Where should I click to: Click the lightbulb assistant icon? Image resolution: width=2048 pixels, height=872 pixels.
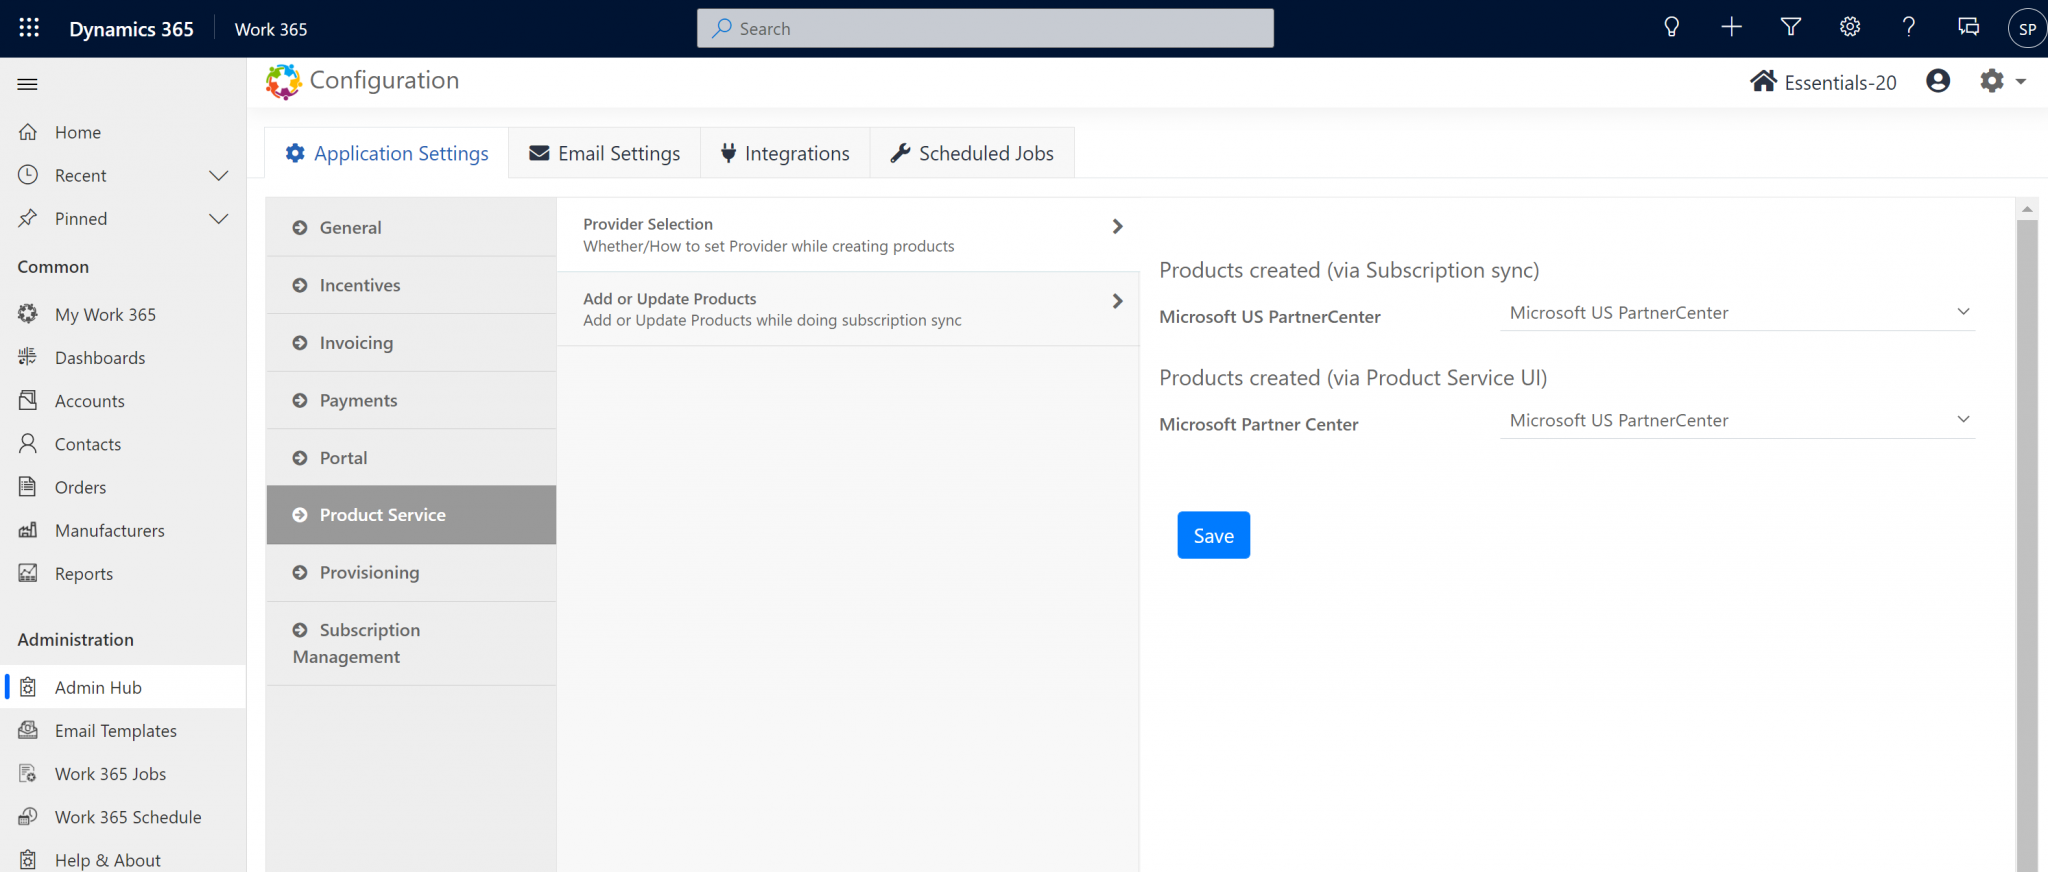pyautogui.click(x=1671, y=28)
